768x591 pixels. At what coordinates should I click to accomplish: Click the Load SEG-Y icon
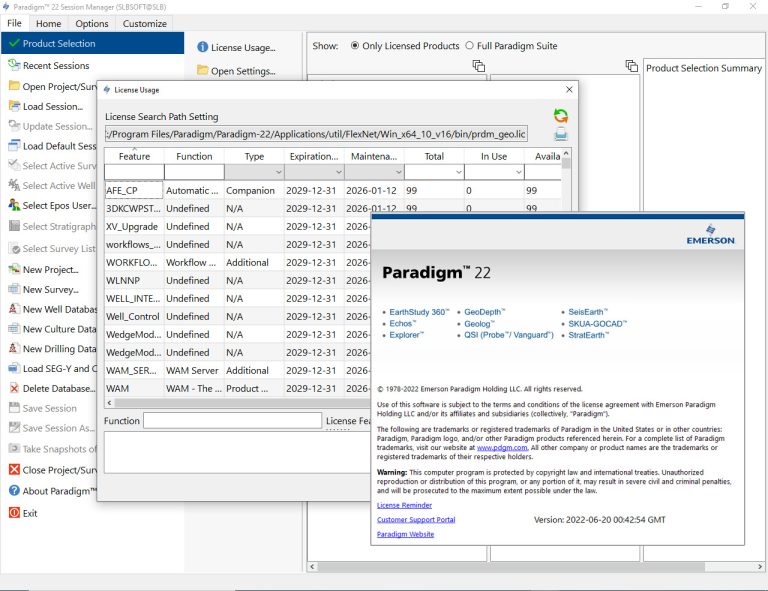[x=14, y=368]
